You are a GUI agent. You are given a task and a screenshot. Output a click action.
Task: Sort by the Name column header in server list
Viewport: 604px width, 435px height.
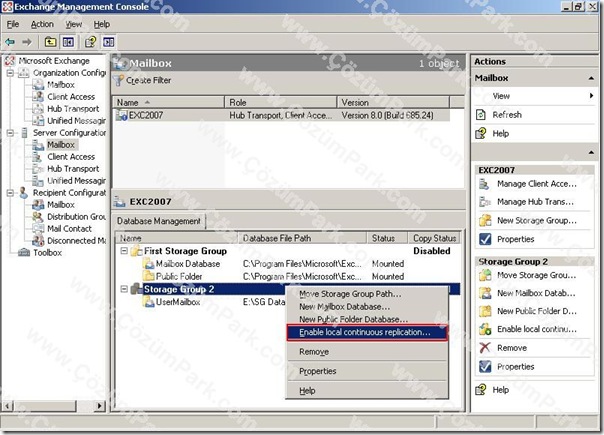(168, 102)
